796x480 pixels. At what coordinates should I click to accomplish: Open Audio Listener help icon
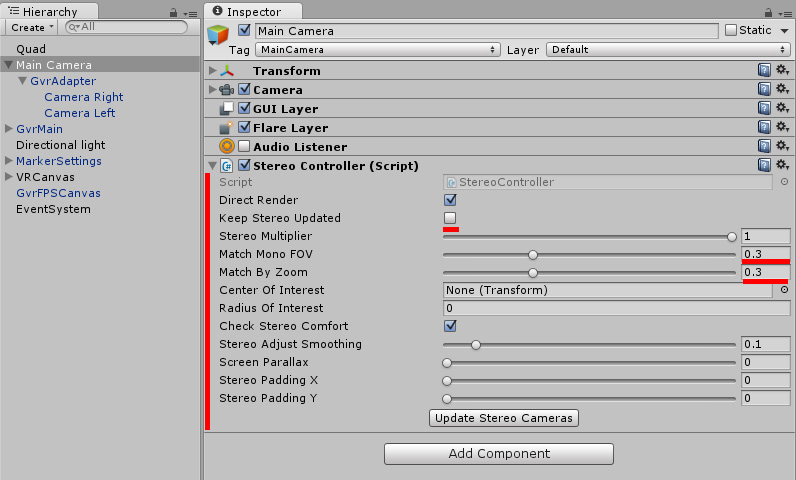tap(764, 146)
